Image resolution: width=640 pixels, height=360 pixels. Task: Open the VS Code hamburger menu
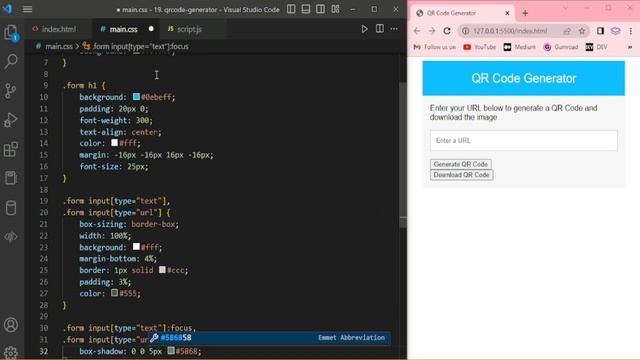pyautogui.click(x=27, y=9)
